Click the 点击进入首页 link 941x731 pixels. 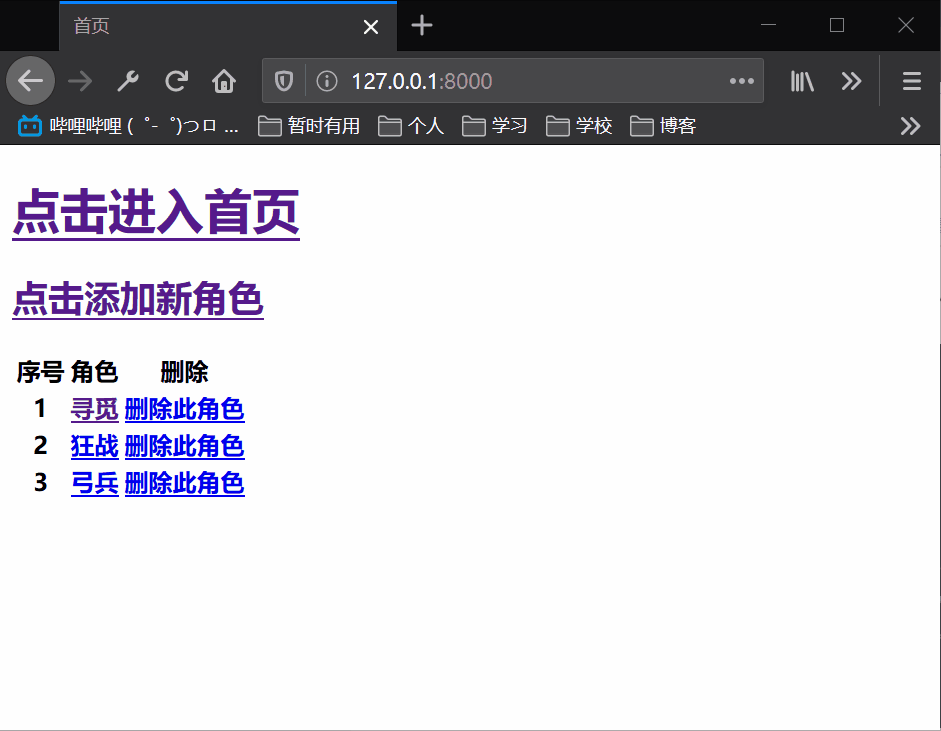155,213
